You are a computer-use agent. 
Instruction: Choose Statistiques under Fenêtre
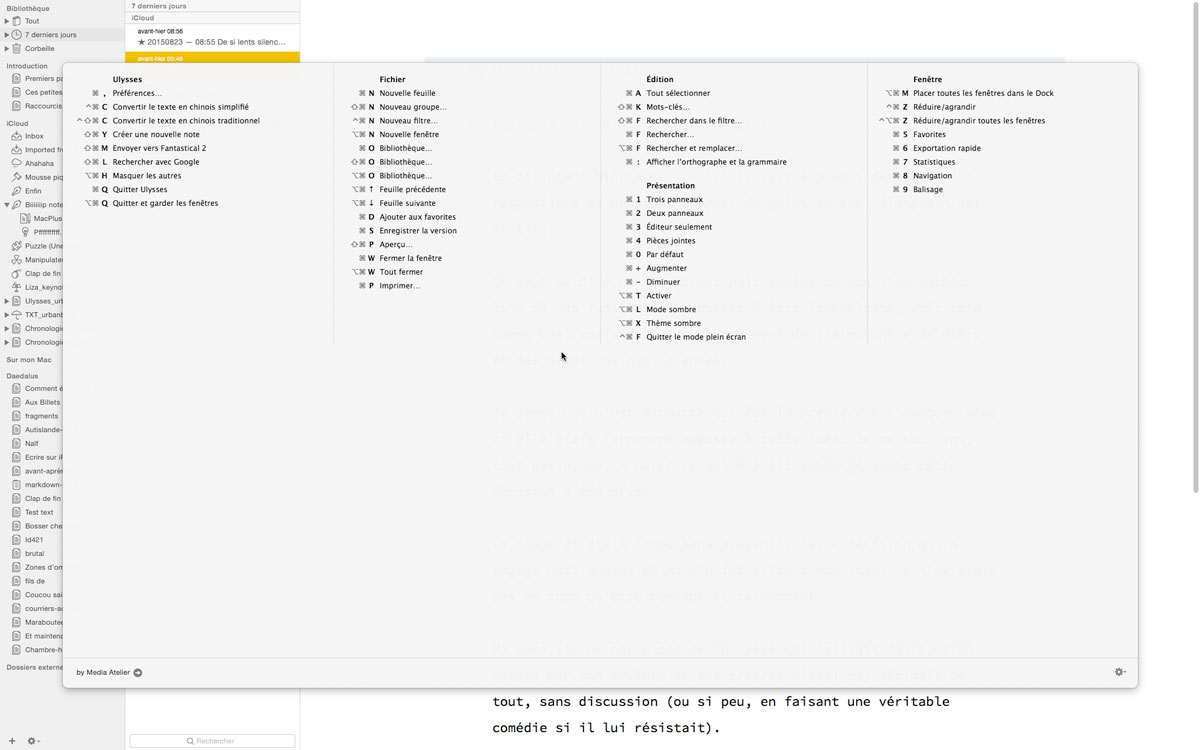(x=934, y=162)
